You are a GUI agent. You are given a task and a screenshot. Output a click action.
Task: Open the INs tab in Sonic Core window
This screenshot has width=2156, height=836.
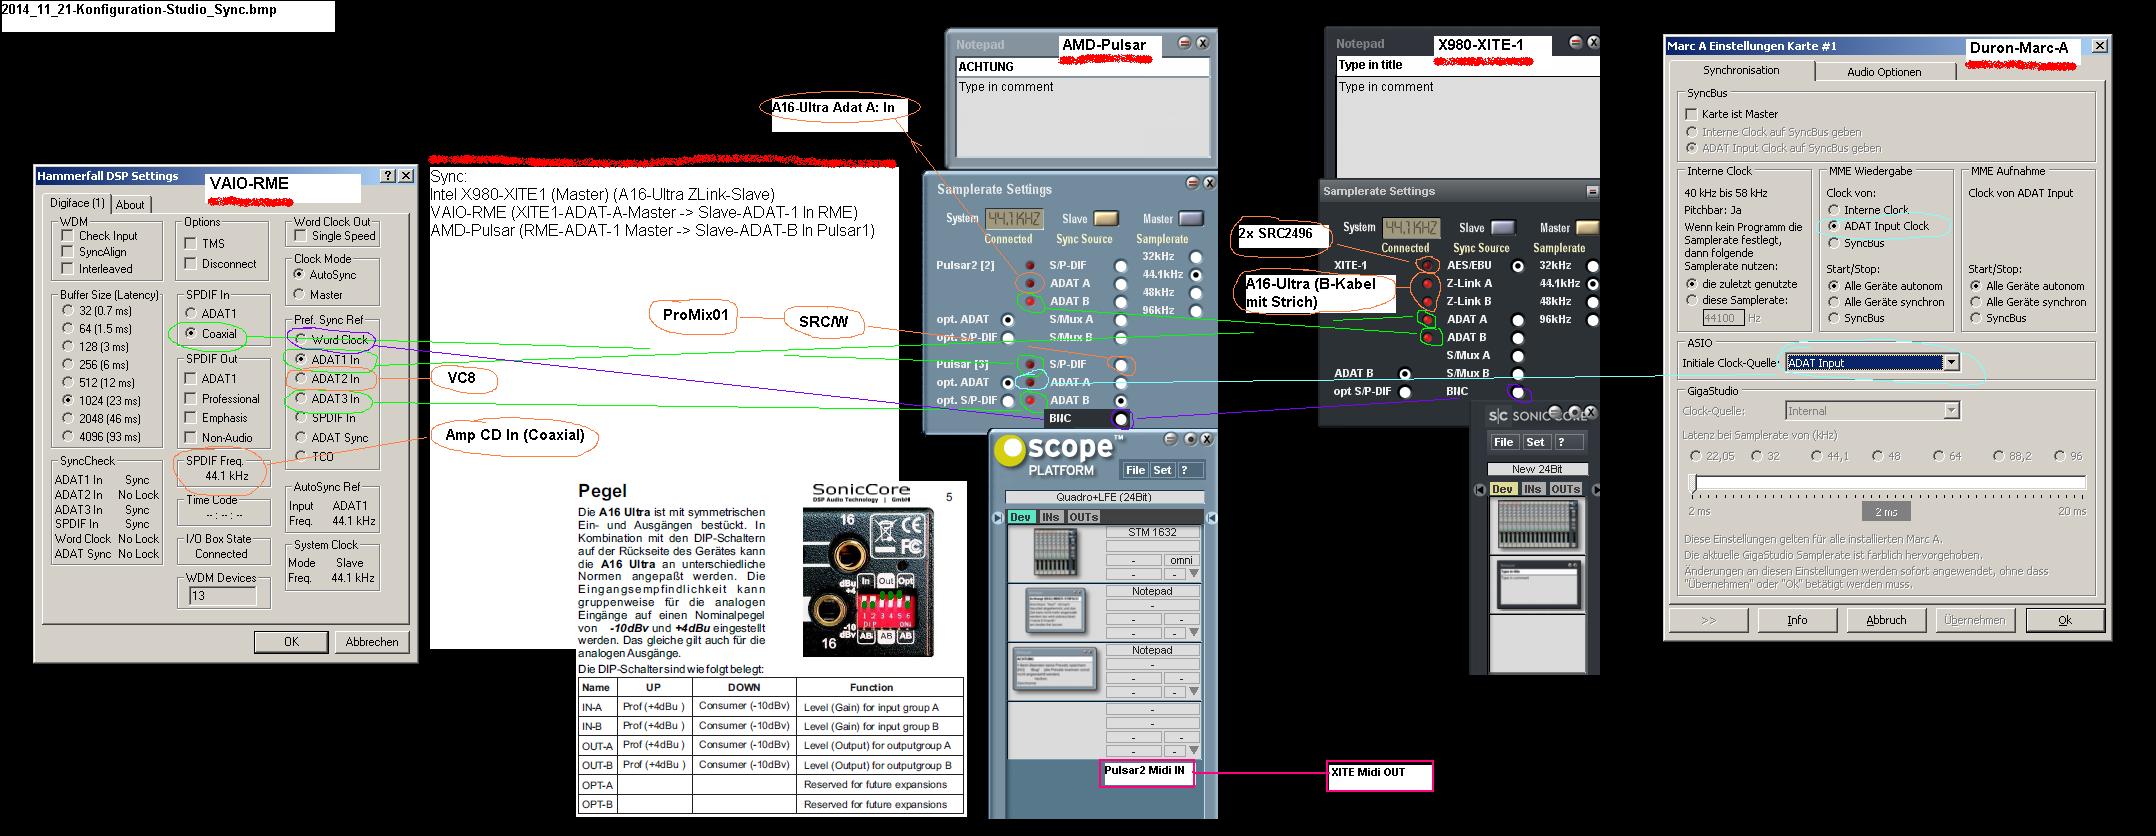(x=1532, y=489)
